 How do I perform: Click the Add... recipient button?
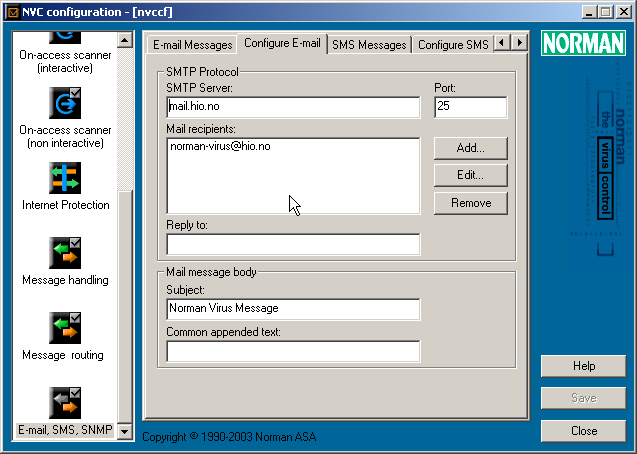[x=470, y=148]
